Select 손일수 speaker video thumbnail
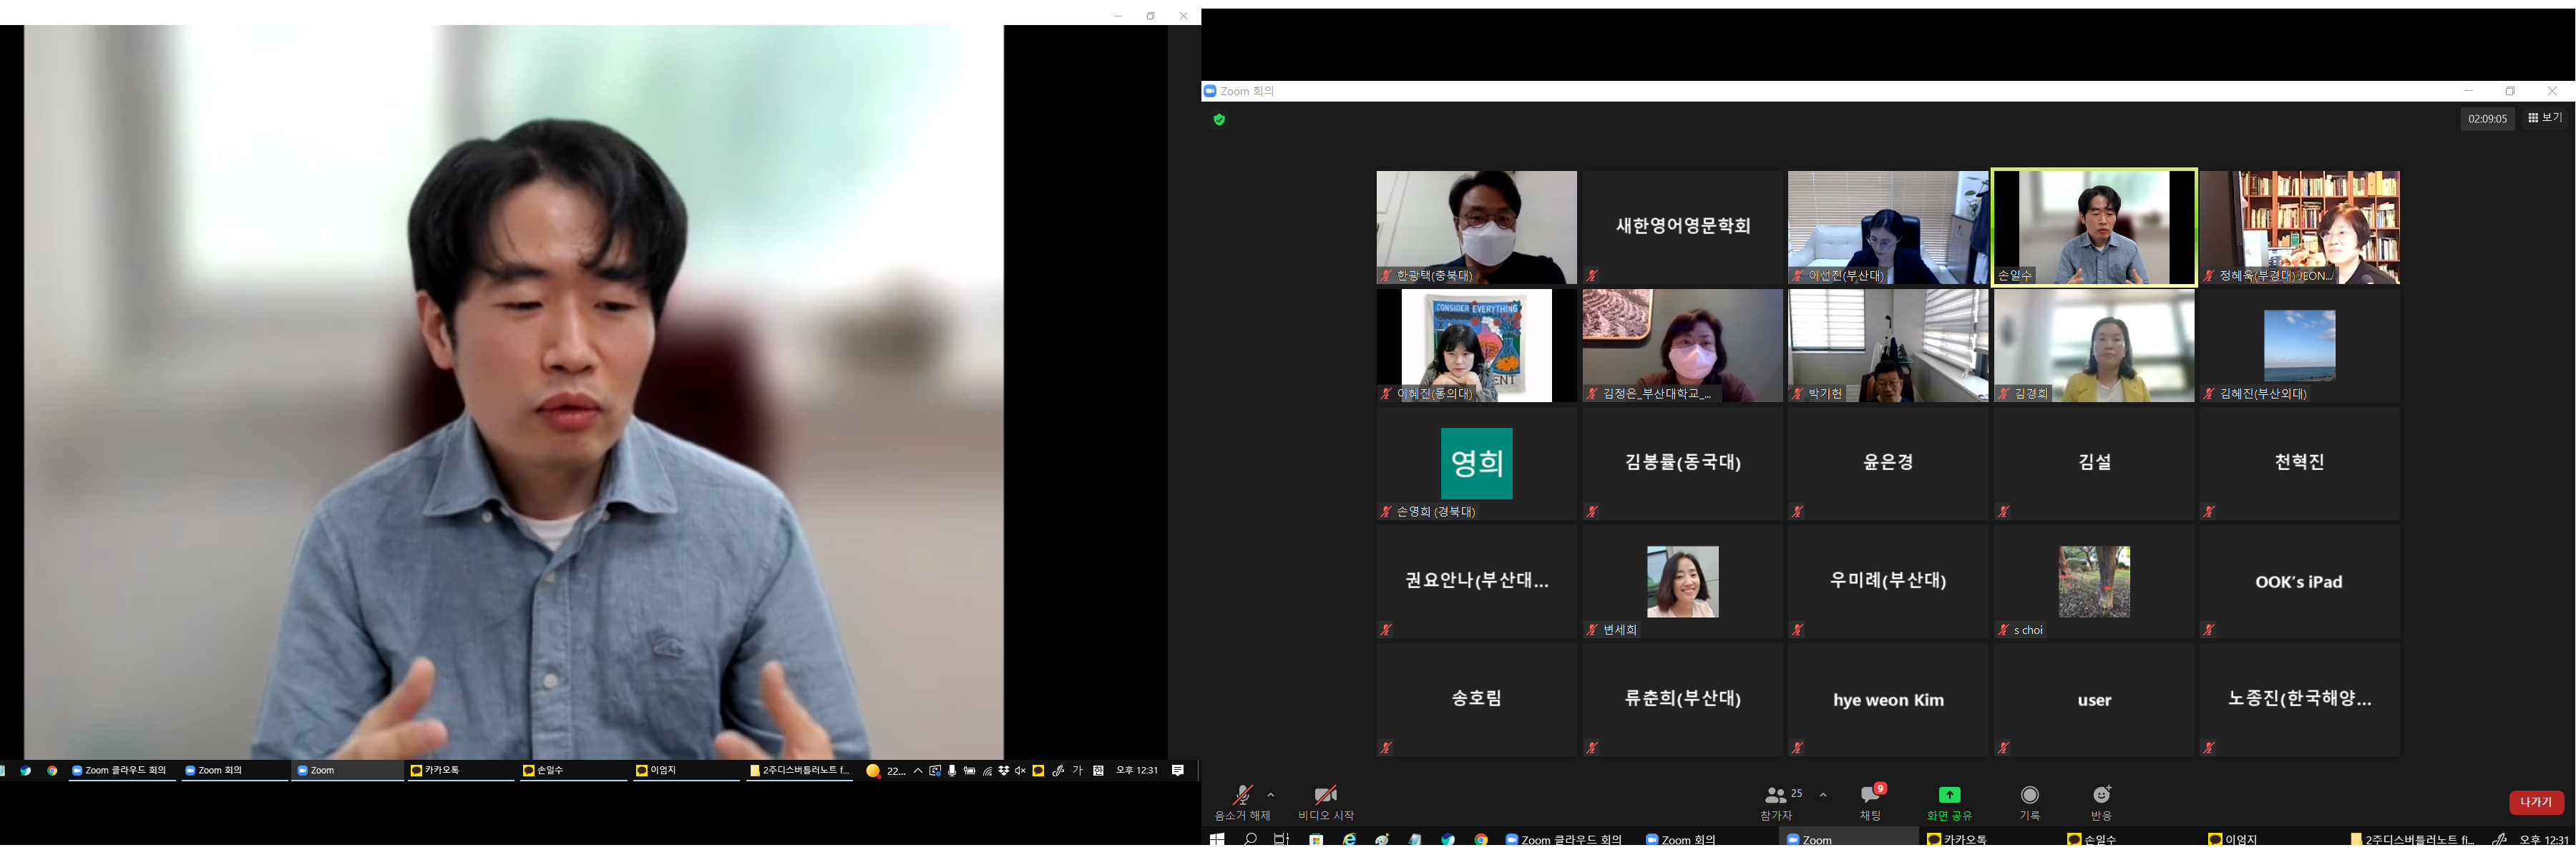Image resolution: width=2576 pixels, height=850 pixels. [x=2094, y=227]
